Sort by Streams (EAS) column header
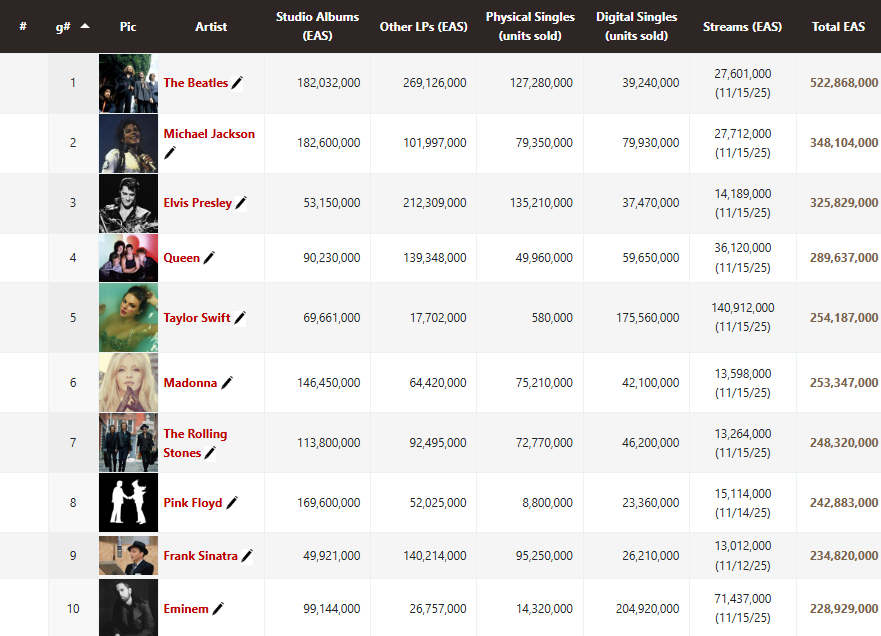 742,26
